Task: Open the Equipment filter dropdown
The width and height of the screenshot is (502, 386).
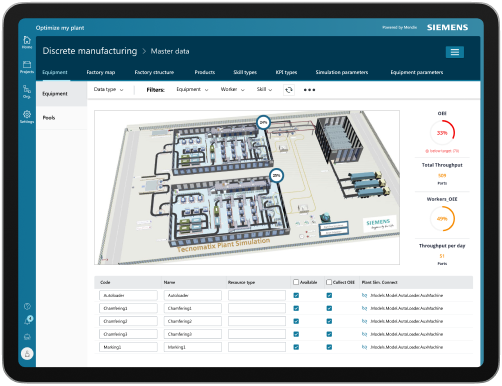Action: [192, 89]
